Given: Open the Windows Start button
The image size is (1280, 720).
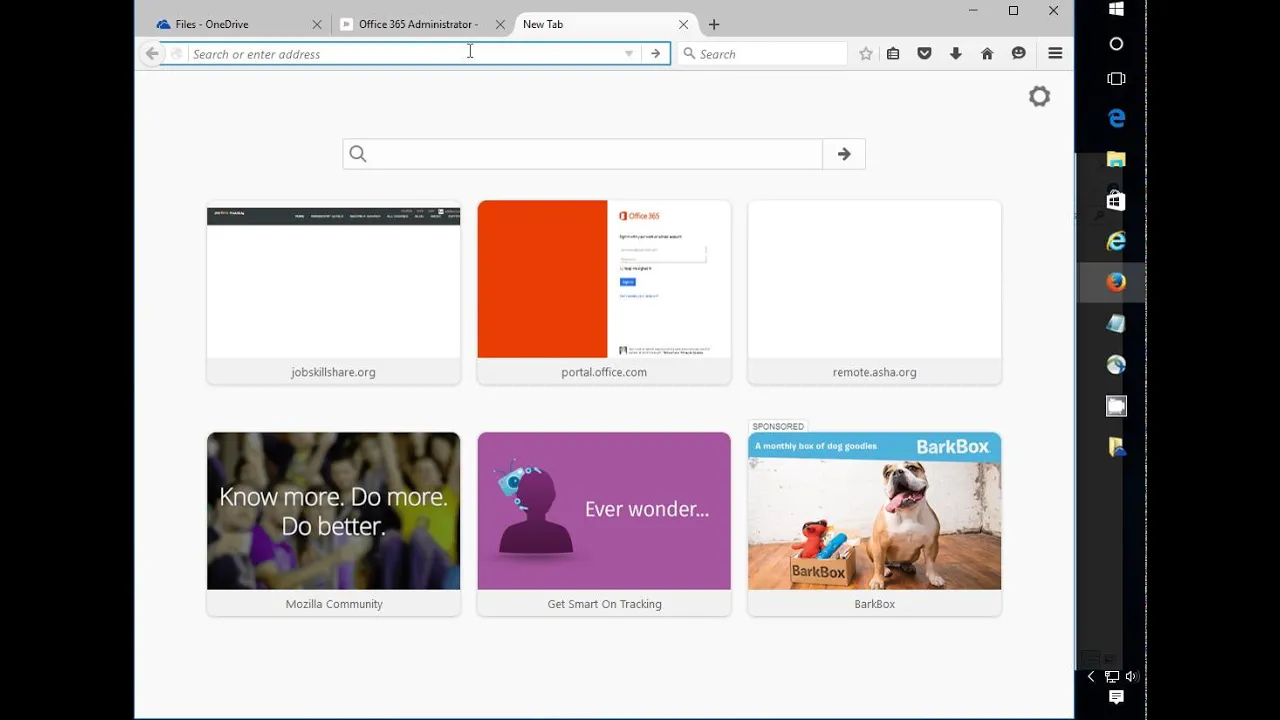Looking at the screenshot, I should coord(1116,9).
